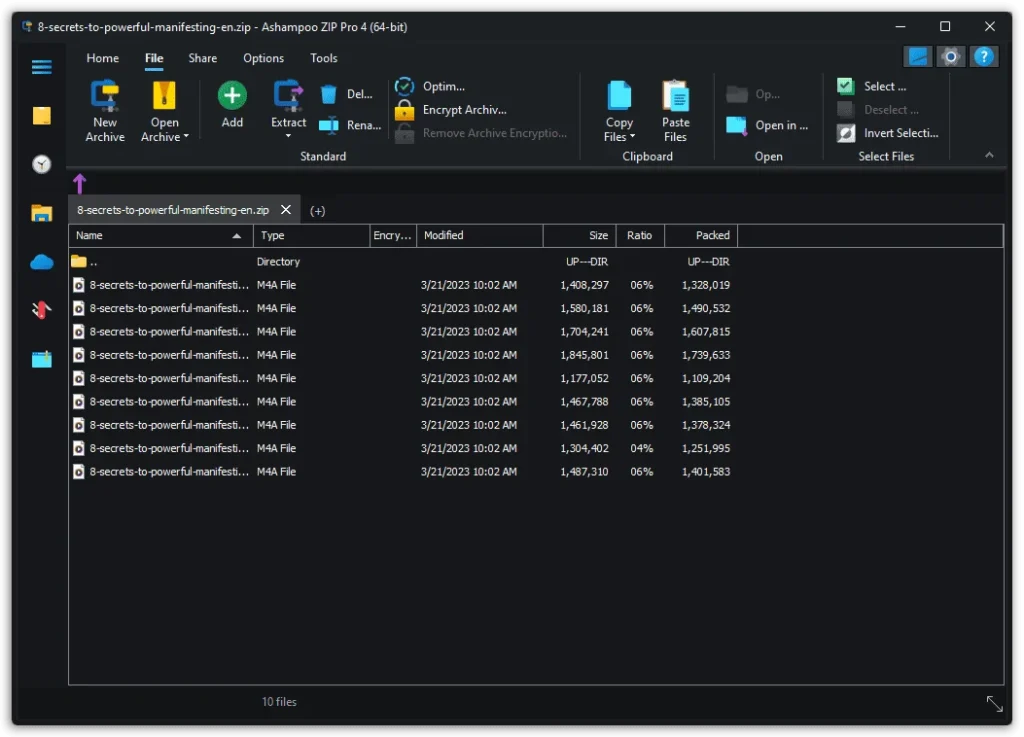Go up one level with purple arrow
This screenshot has width=1024, height=737.
click(x=80, y=183)
